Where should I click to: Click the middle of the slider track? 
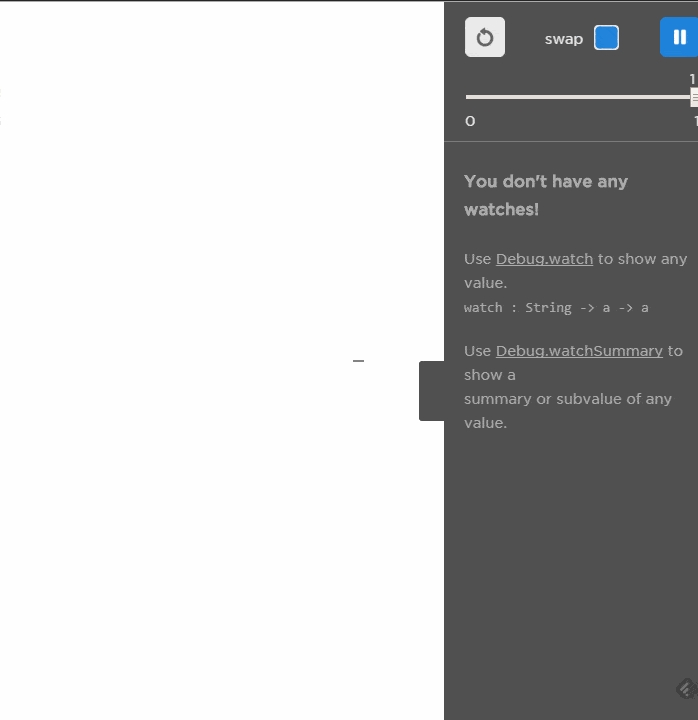[578, 97]
